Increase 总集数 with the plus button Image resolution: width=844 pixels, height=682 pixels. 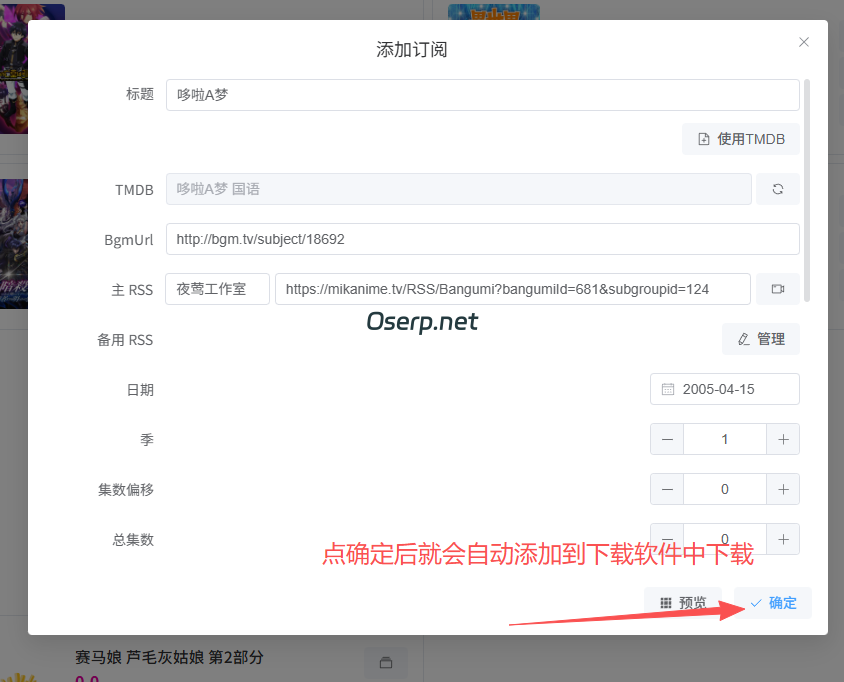783,539
